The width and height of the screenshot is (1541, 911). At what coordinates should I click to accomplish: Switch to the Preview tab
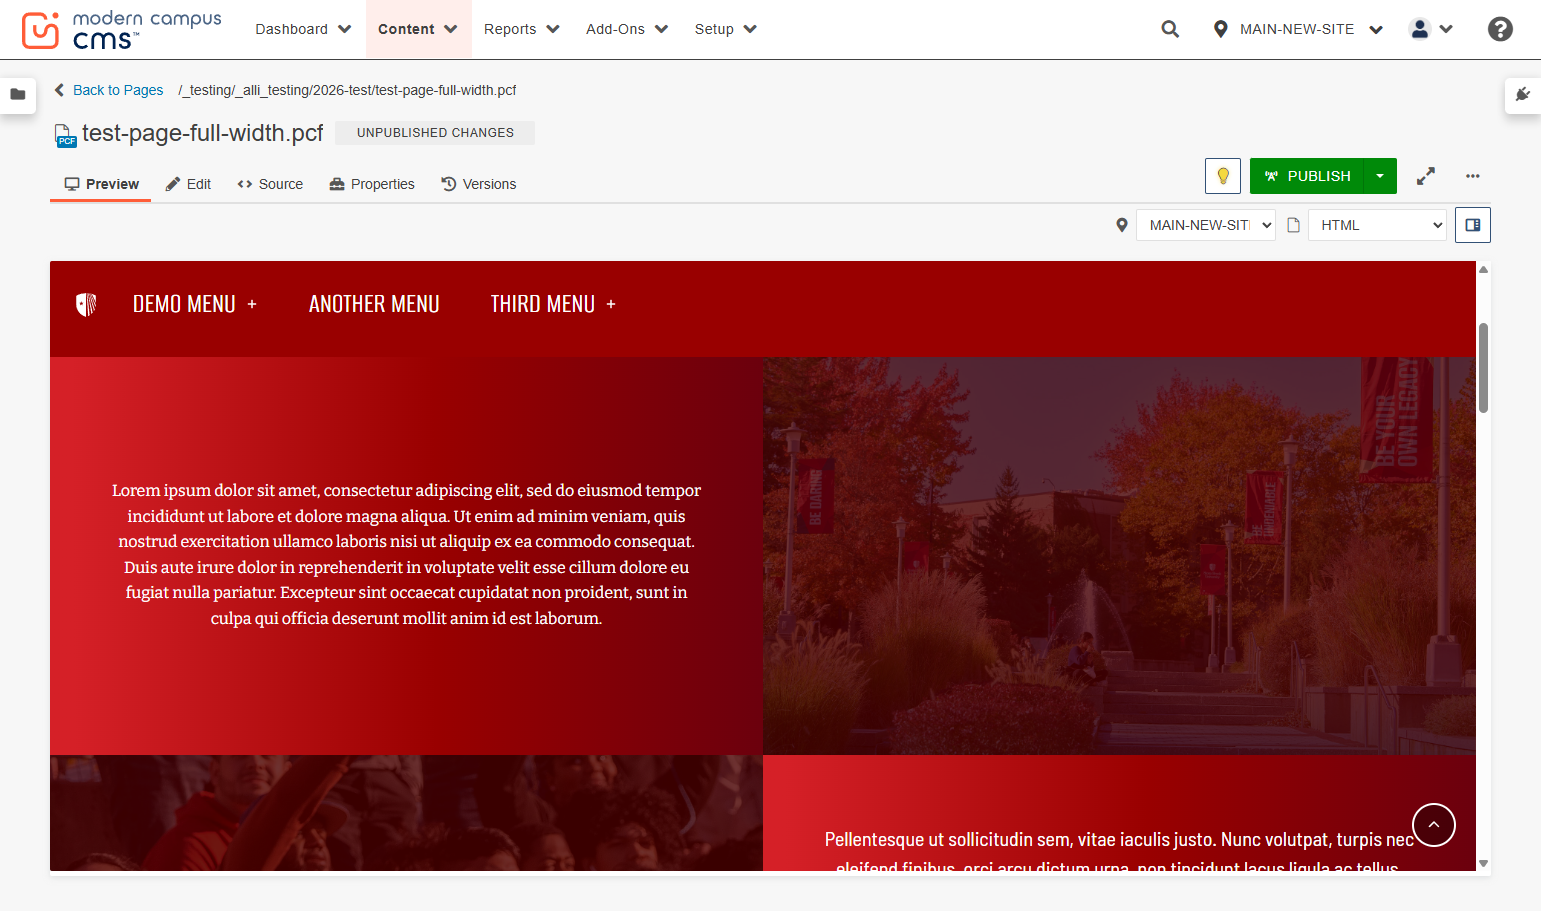pos(101,184)
